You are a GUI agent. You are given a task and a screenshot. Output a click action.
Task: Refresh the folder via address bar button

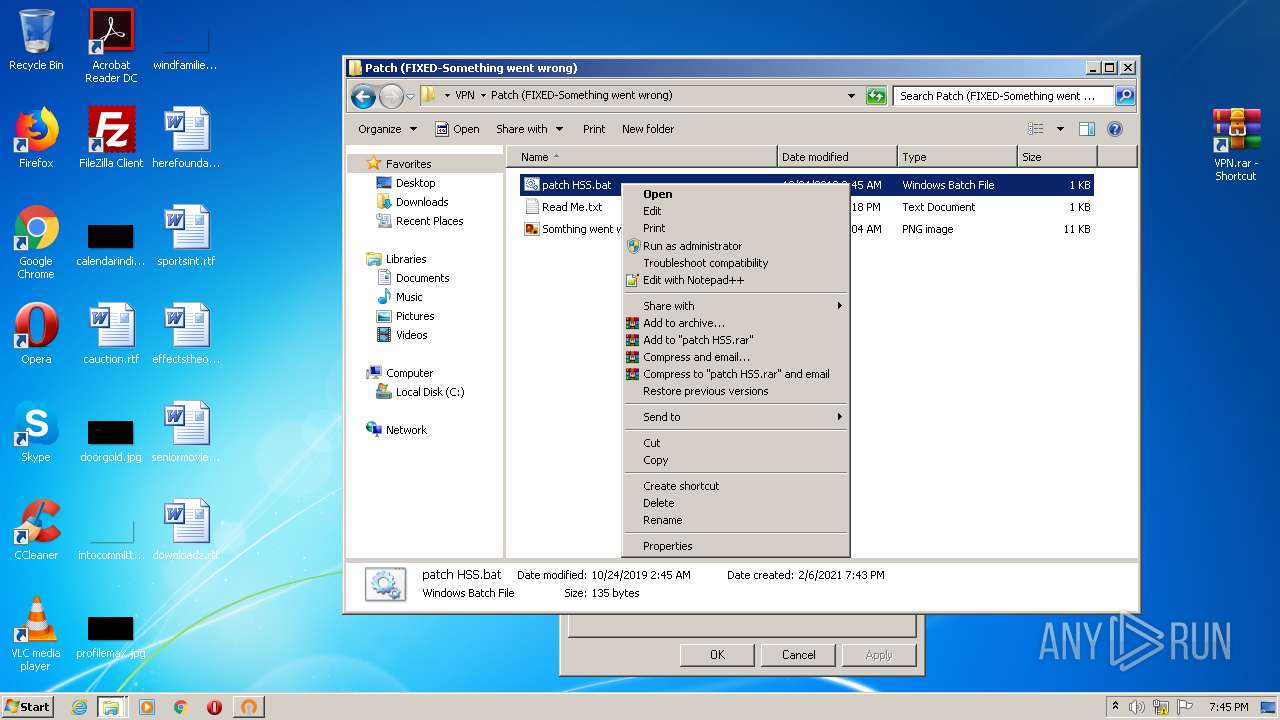[x=876, y=96]
